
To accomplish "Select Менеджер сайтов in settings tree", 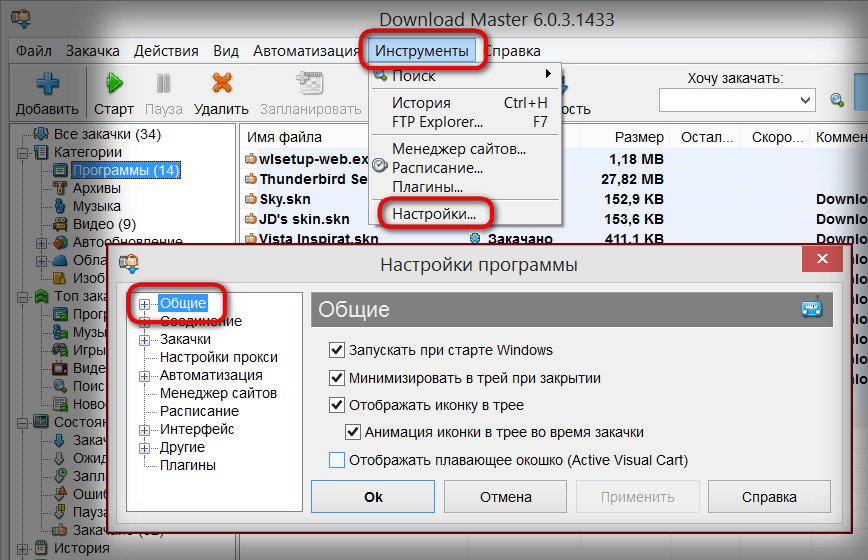I will coord(218,393).
